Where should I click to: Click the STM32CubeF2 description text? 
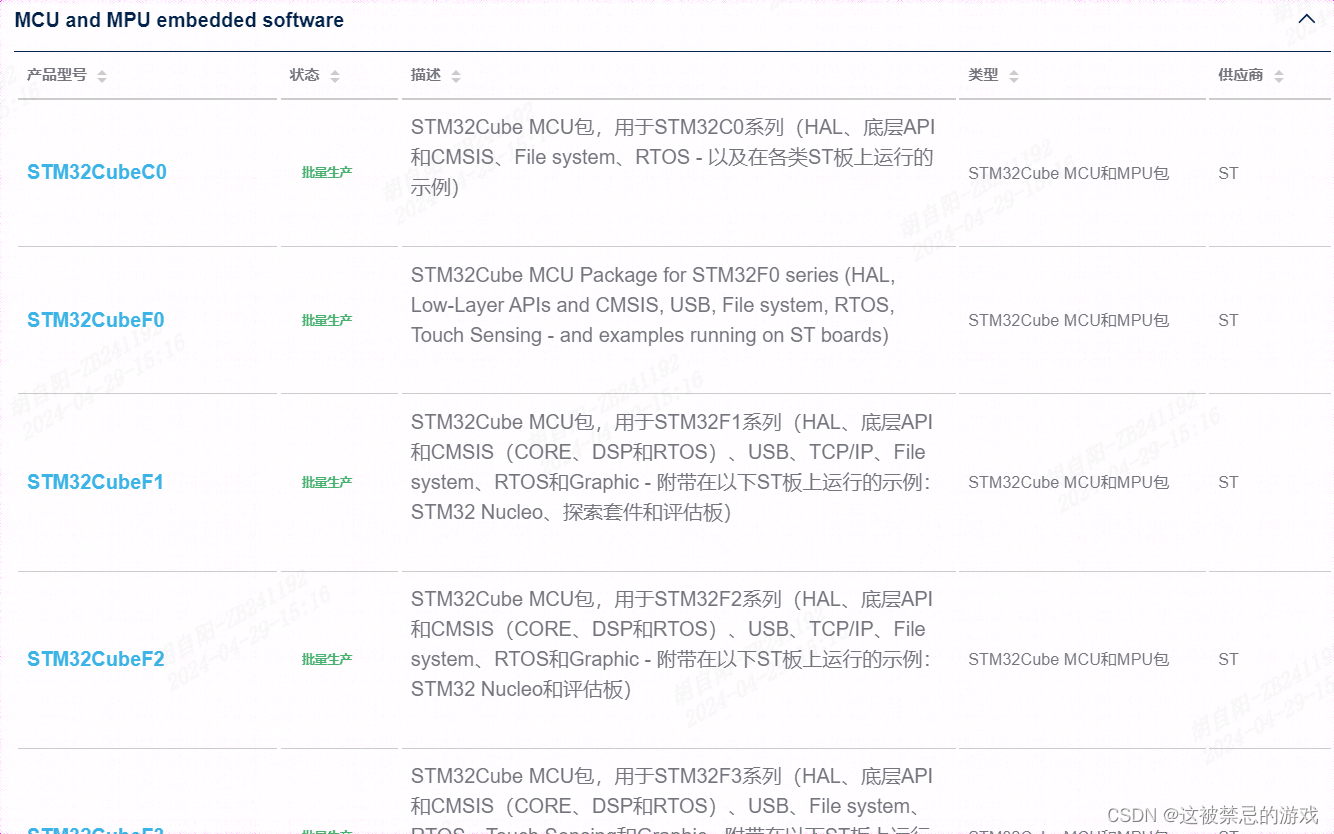(672, 644)
